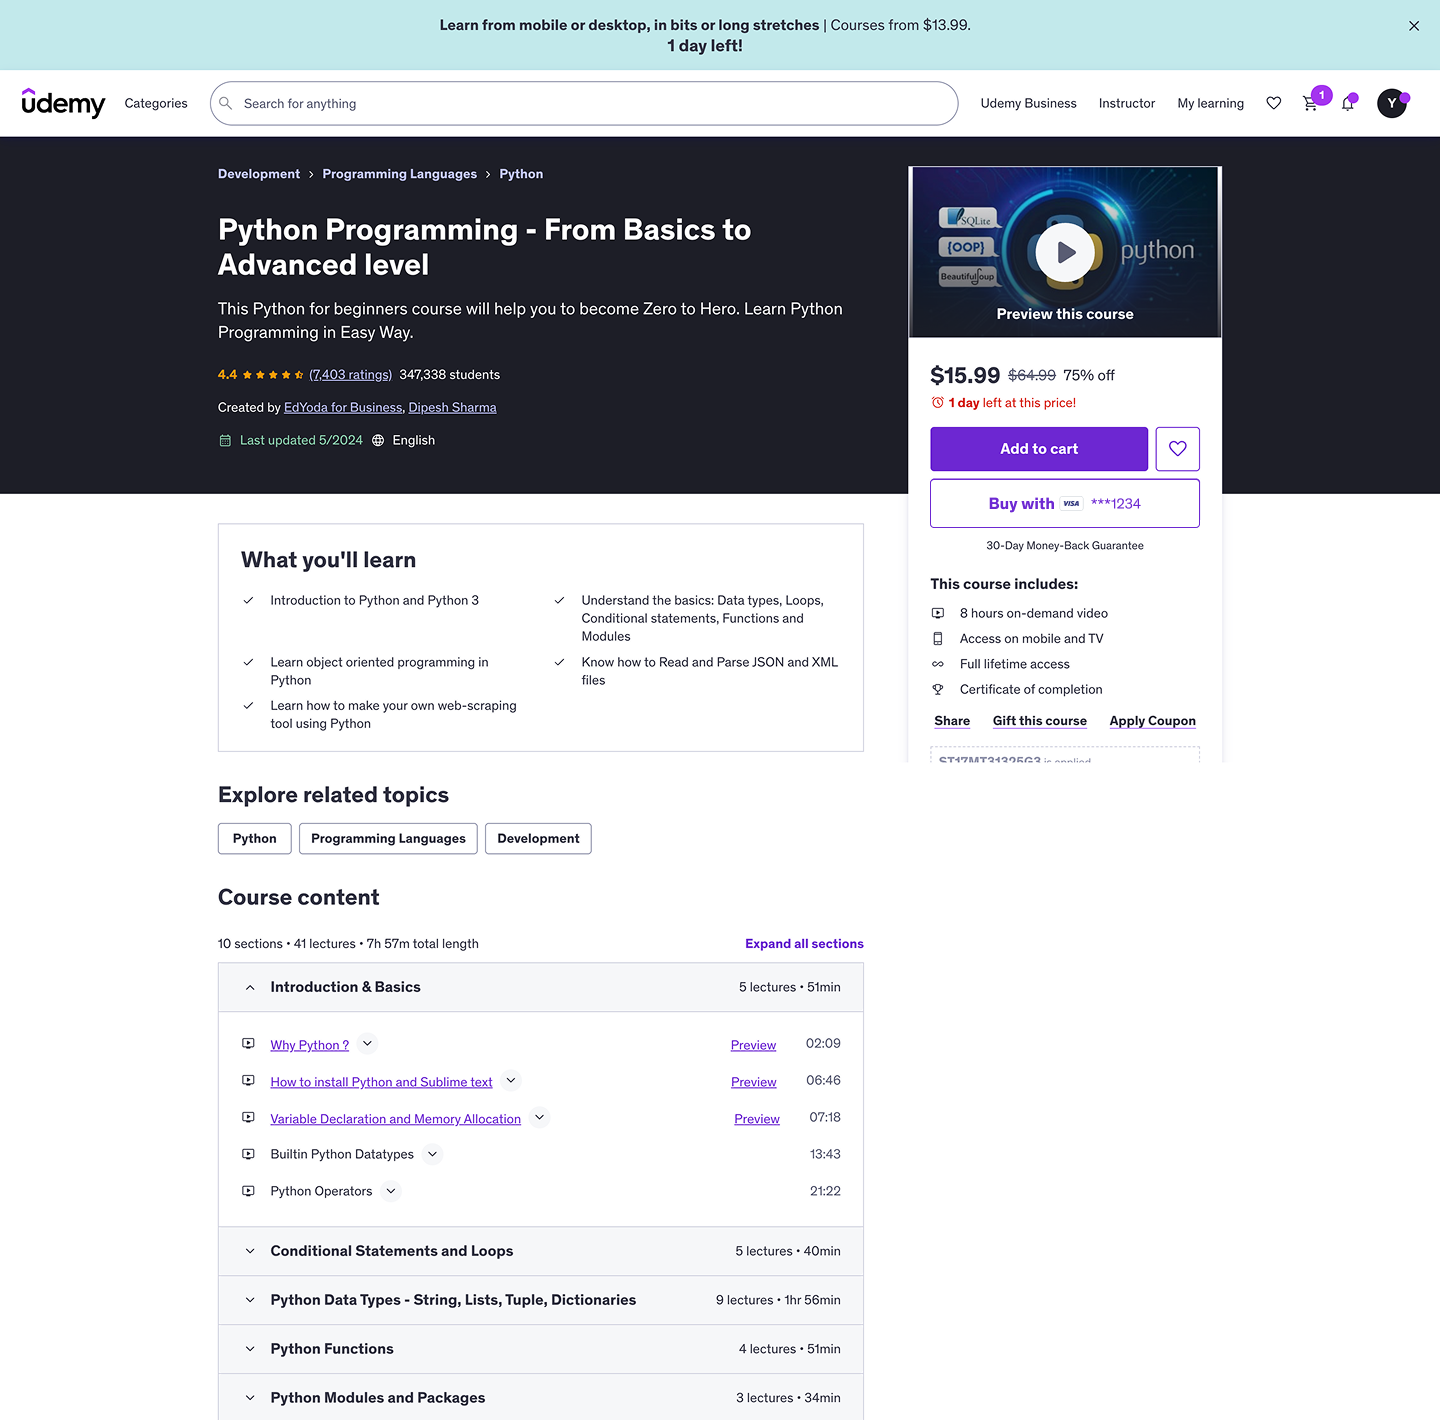Image resolution: width=1440 pixels, height=1421 pixels.
Task: Open the wishlist heart icon in header
Action: [1273, 103]
